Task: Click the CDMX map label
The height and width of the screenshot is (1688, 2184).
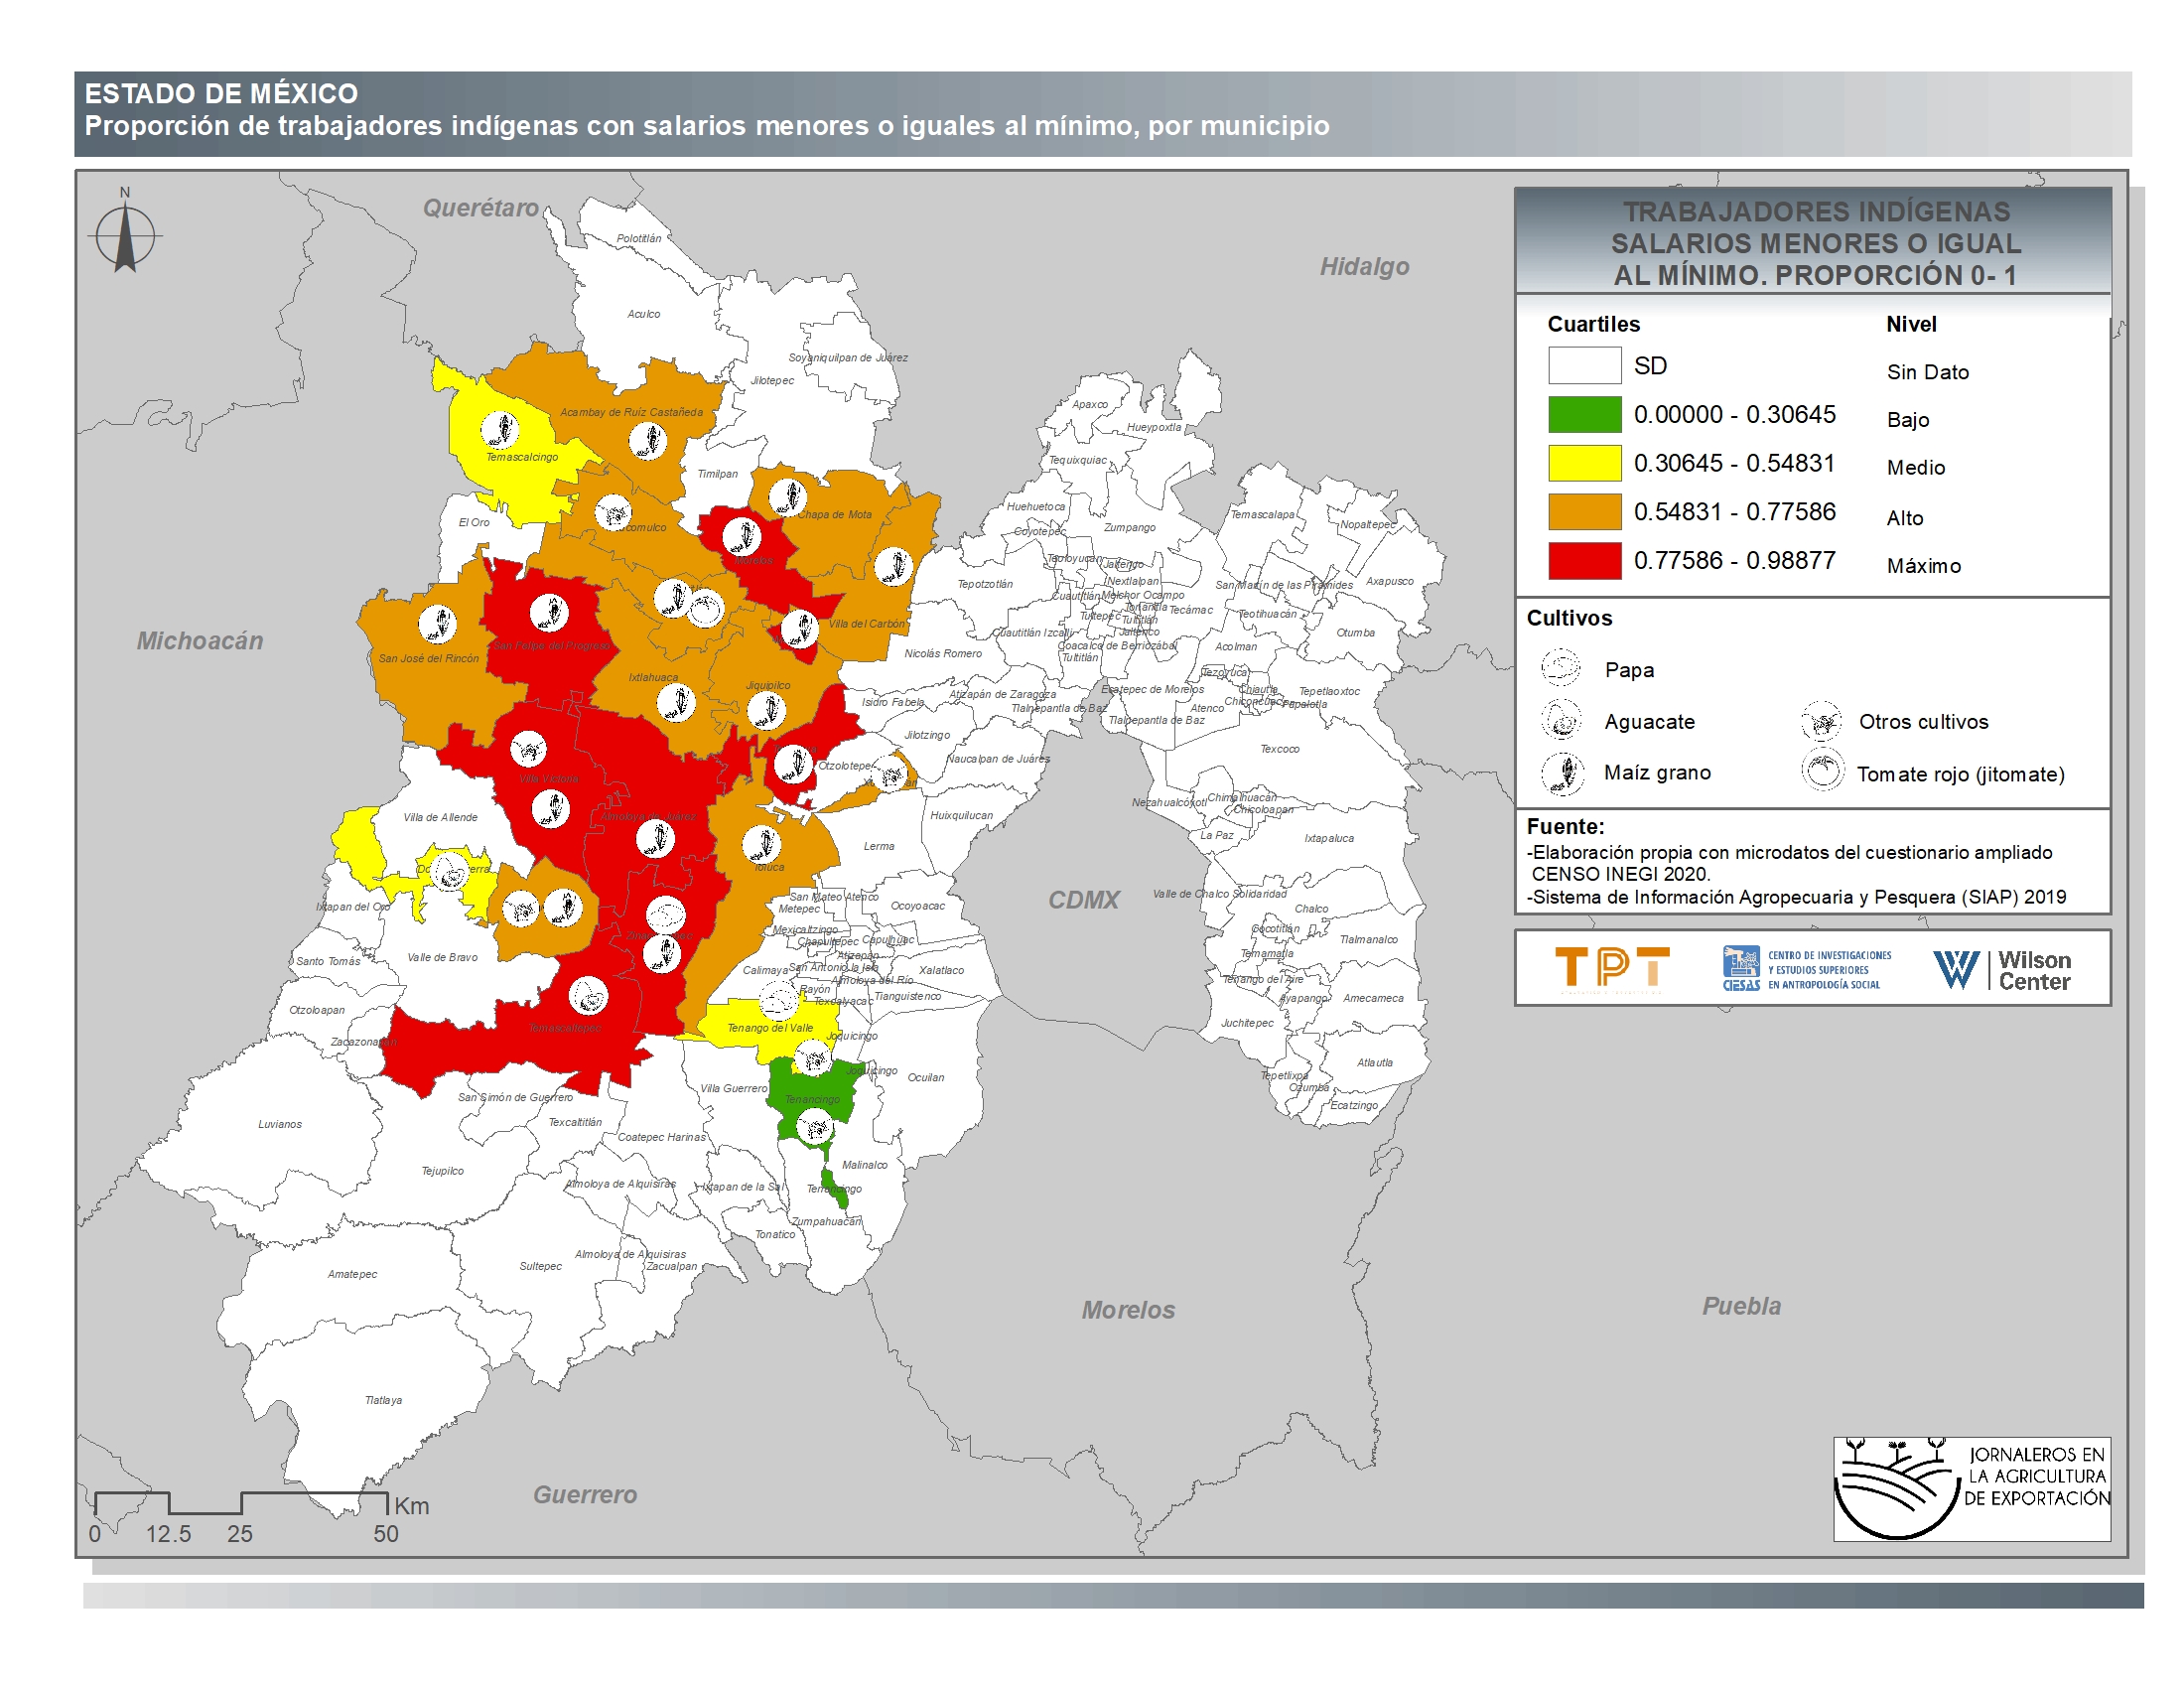Action: pyautogui.click(x=1083, y=900)
